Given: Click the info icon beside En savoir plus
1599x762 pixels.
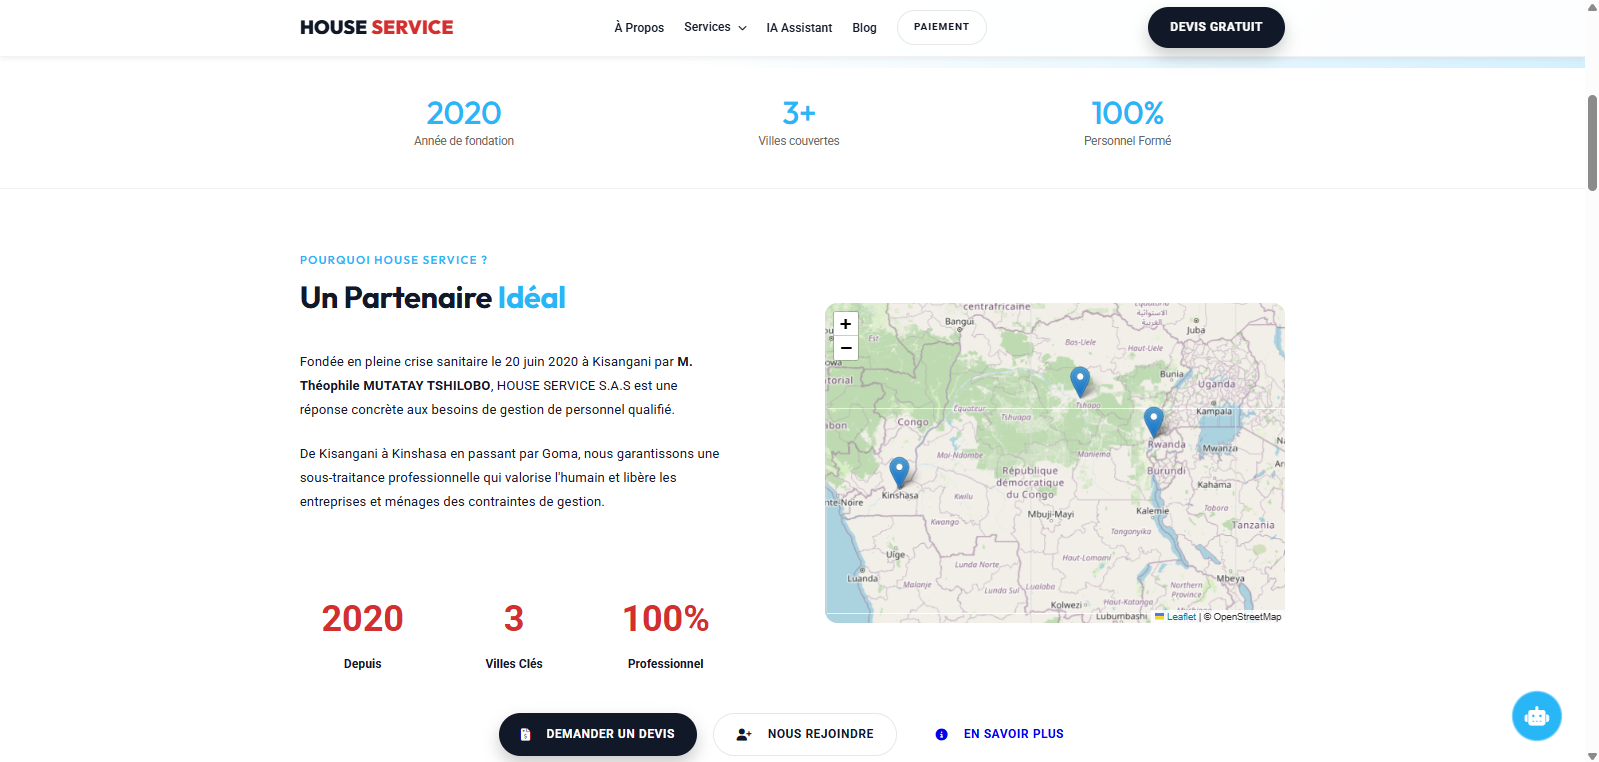Looking at the screenshot, I should point(941,734).
